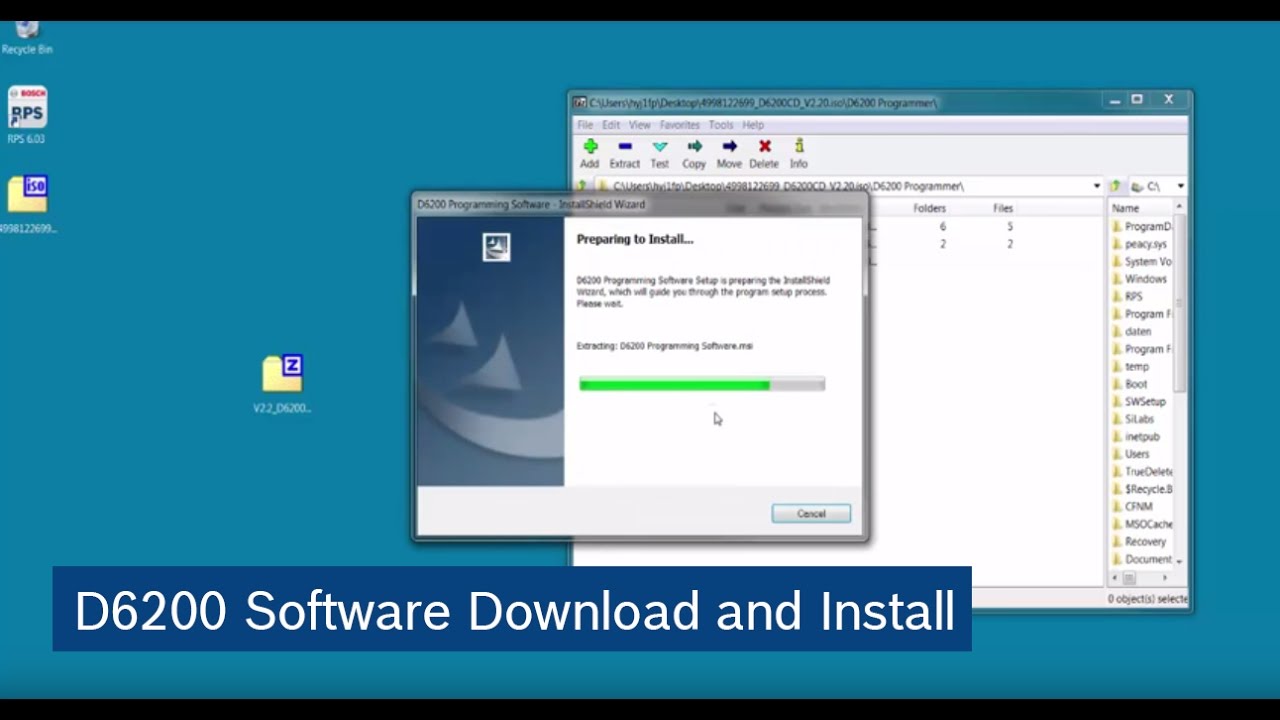The height and width of the screenshot is (720, 1280).
Task: Click the "0 object(s) selected" status bar text
Action: (x=1147, y=598)
